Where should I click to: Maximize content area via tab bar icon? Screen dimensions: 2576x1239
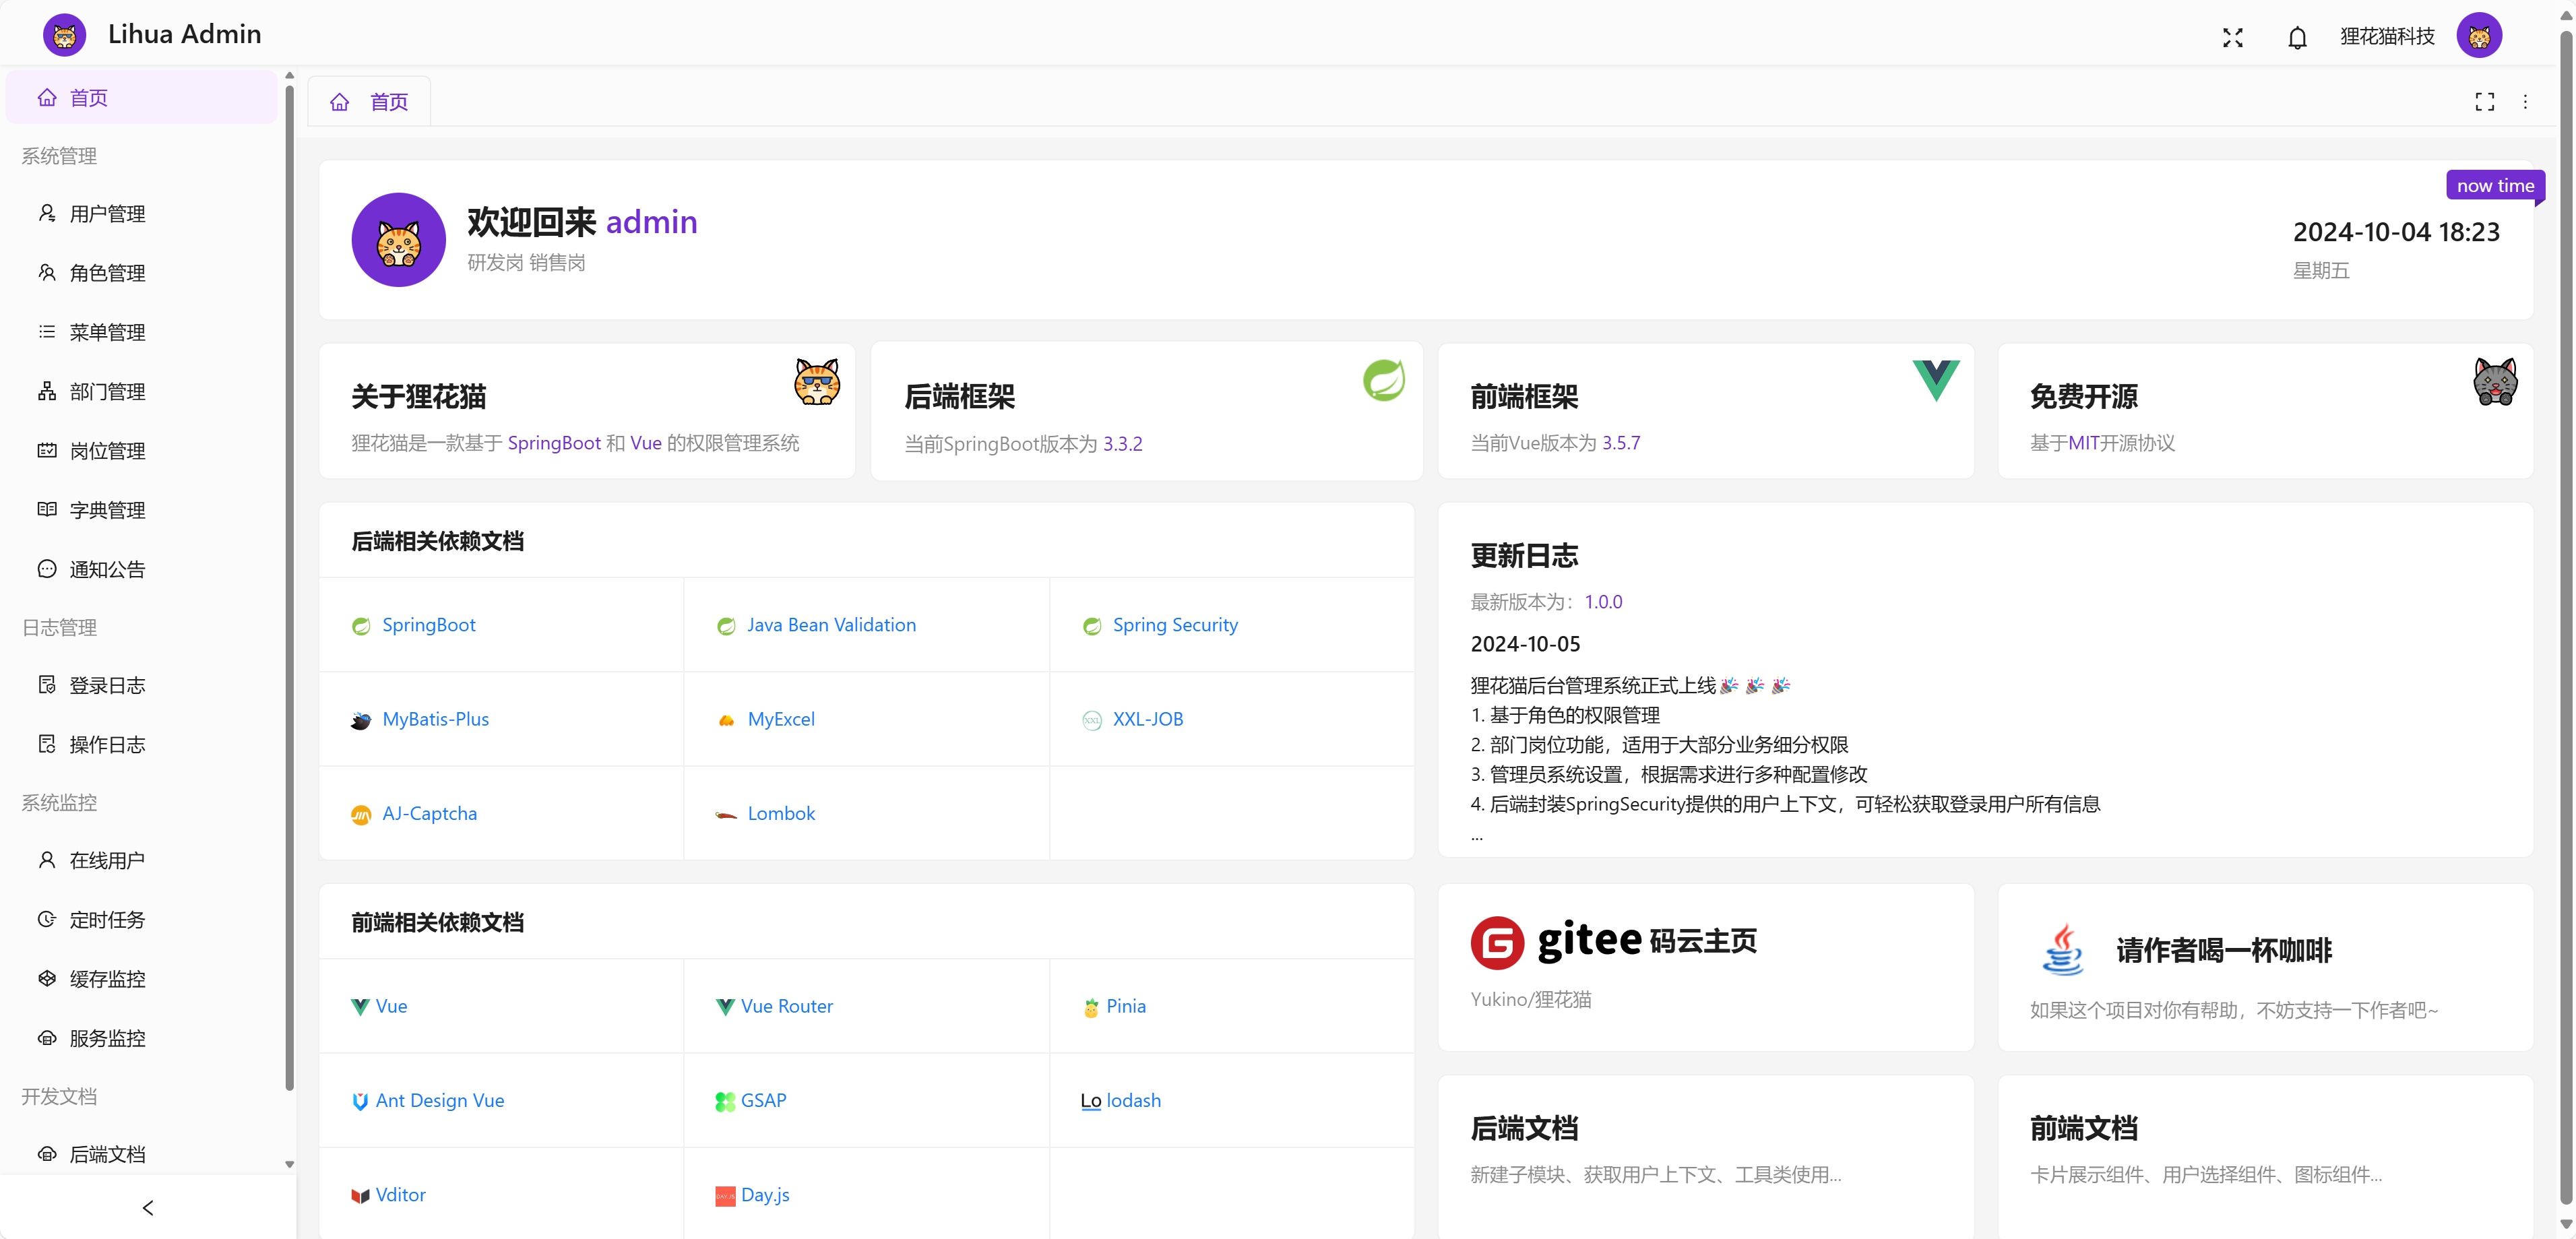2484,102
